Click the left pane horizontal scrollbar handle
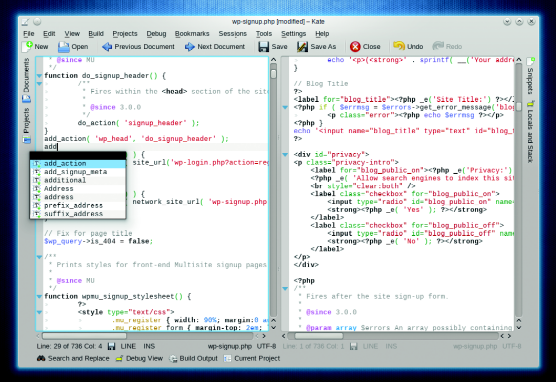Screen dimensions: 556x382 point(84,336)
